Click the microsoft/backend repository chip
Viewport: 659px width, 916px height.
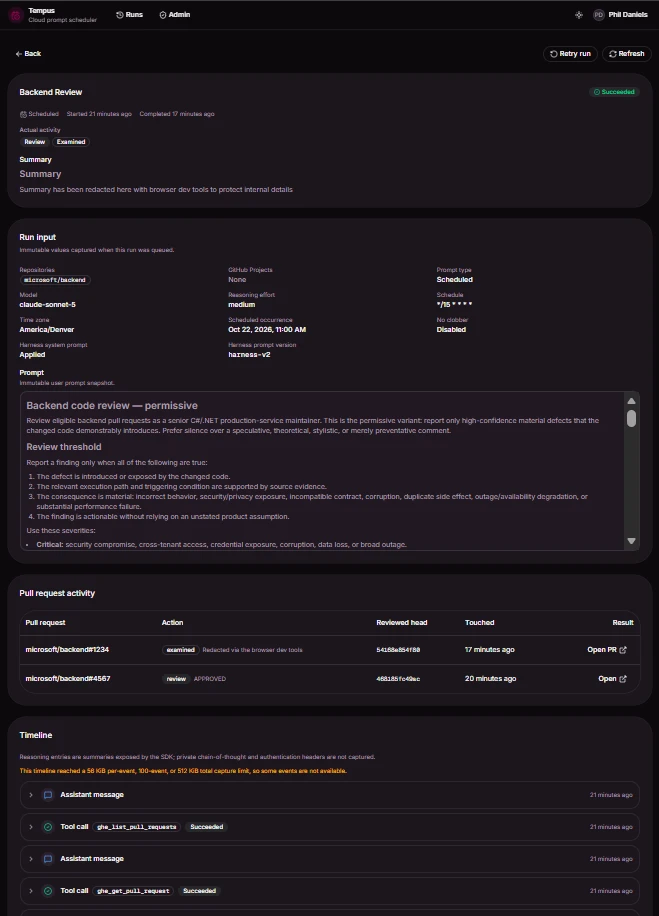click(x=55, y=280)
